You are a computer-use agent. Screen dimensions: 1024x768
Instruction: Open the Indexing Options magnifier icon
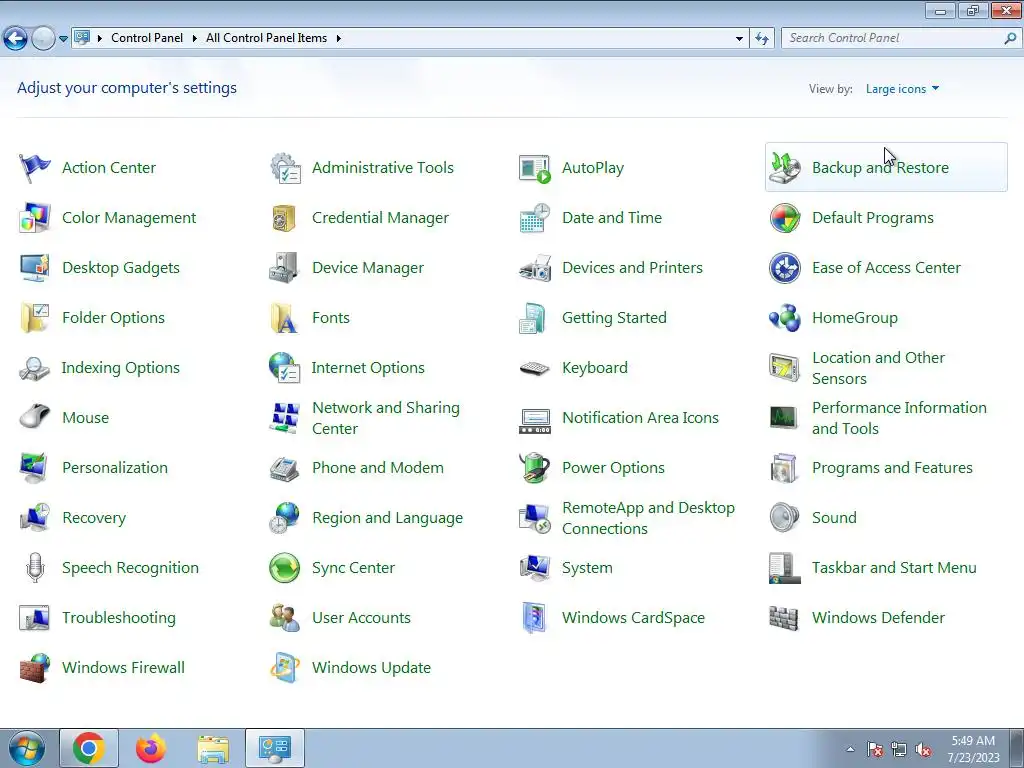(34, 368)
